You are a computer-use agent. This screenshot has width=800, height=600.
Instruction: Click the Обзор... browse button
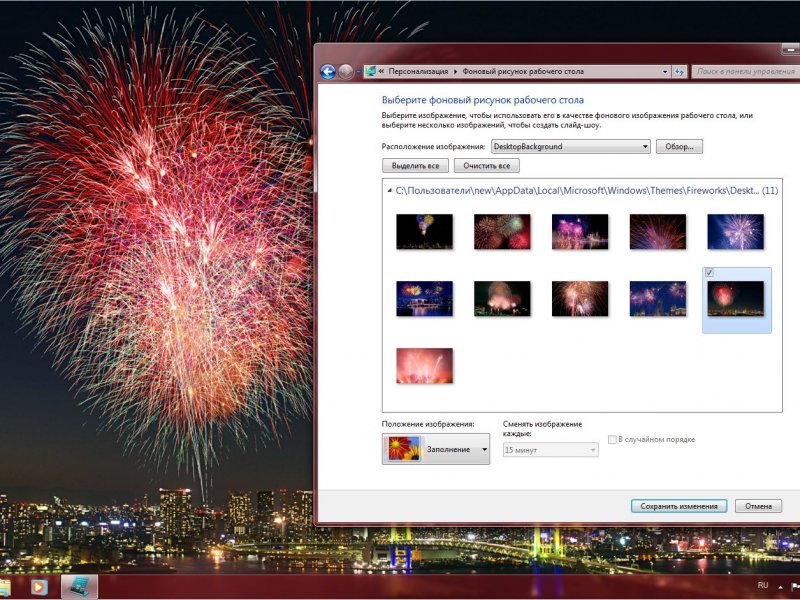click(679, 146)
